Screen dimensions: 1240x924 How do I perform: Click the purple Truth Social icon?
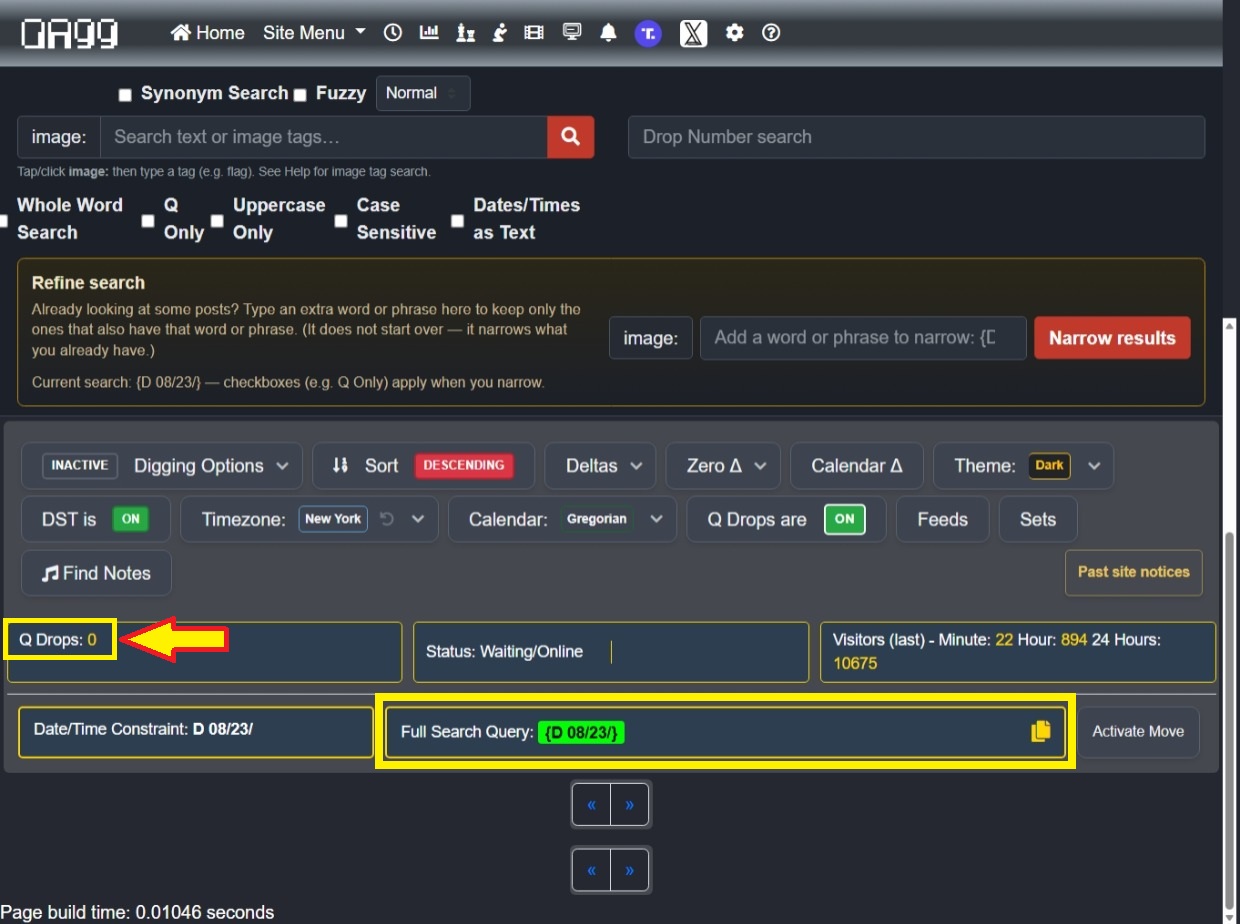pyautogui.click(x=648, y=33)
